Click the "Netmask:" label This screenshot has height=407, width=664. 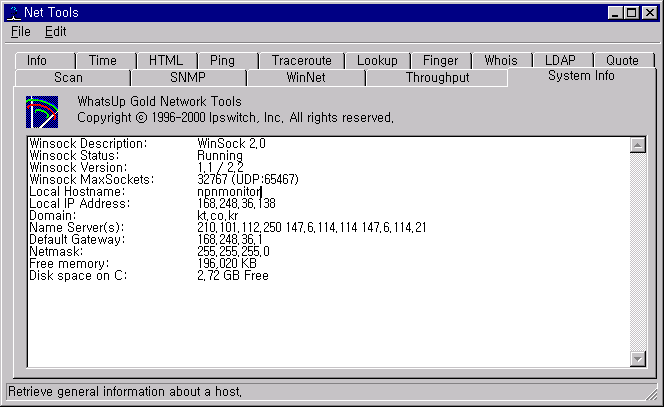(56, 252)
